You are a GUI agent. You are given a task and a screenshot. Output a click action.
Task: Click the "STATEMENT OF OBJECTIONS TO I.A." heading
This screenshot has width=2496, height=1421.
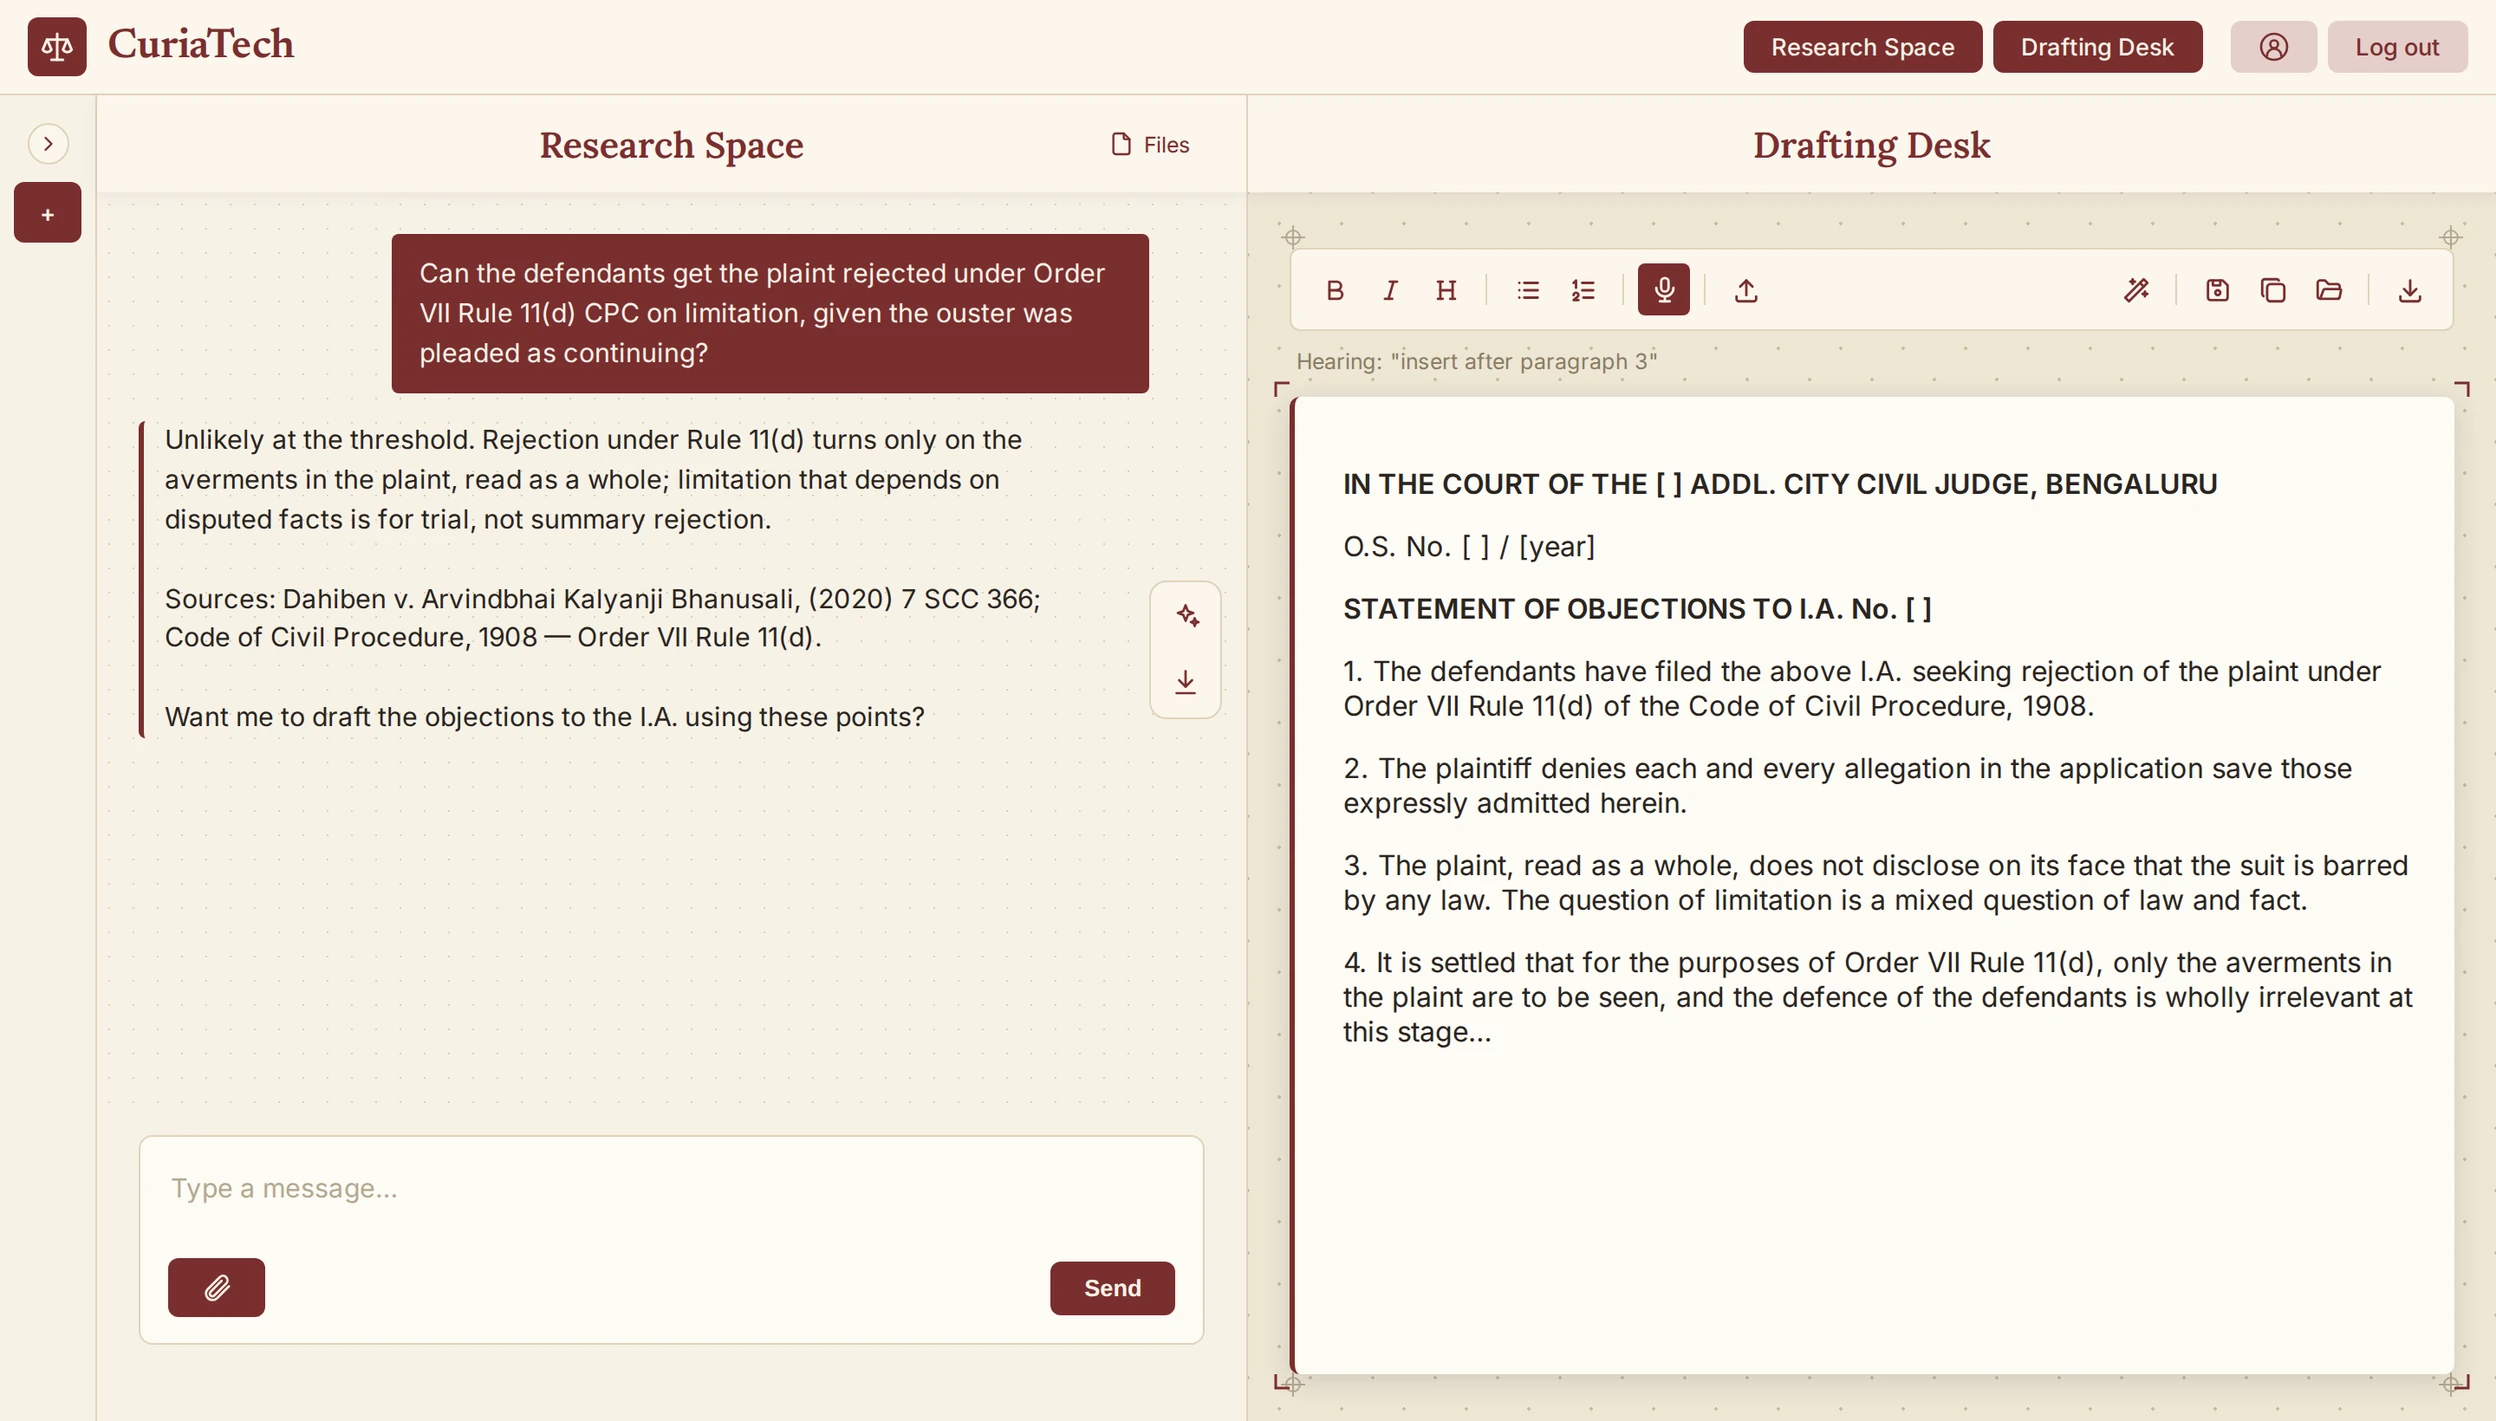1637,609
